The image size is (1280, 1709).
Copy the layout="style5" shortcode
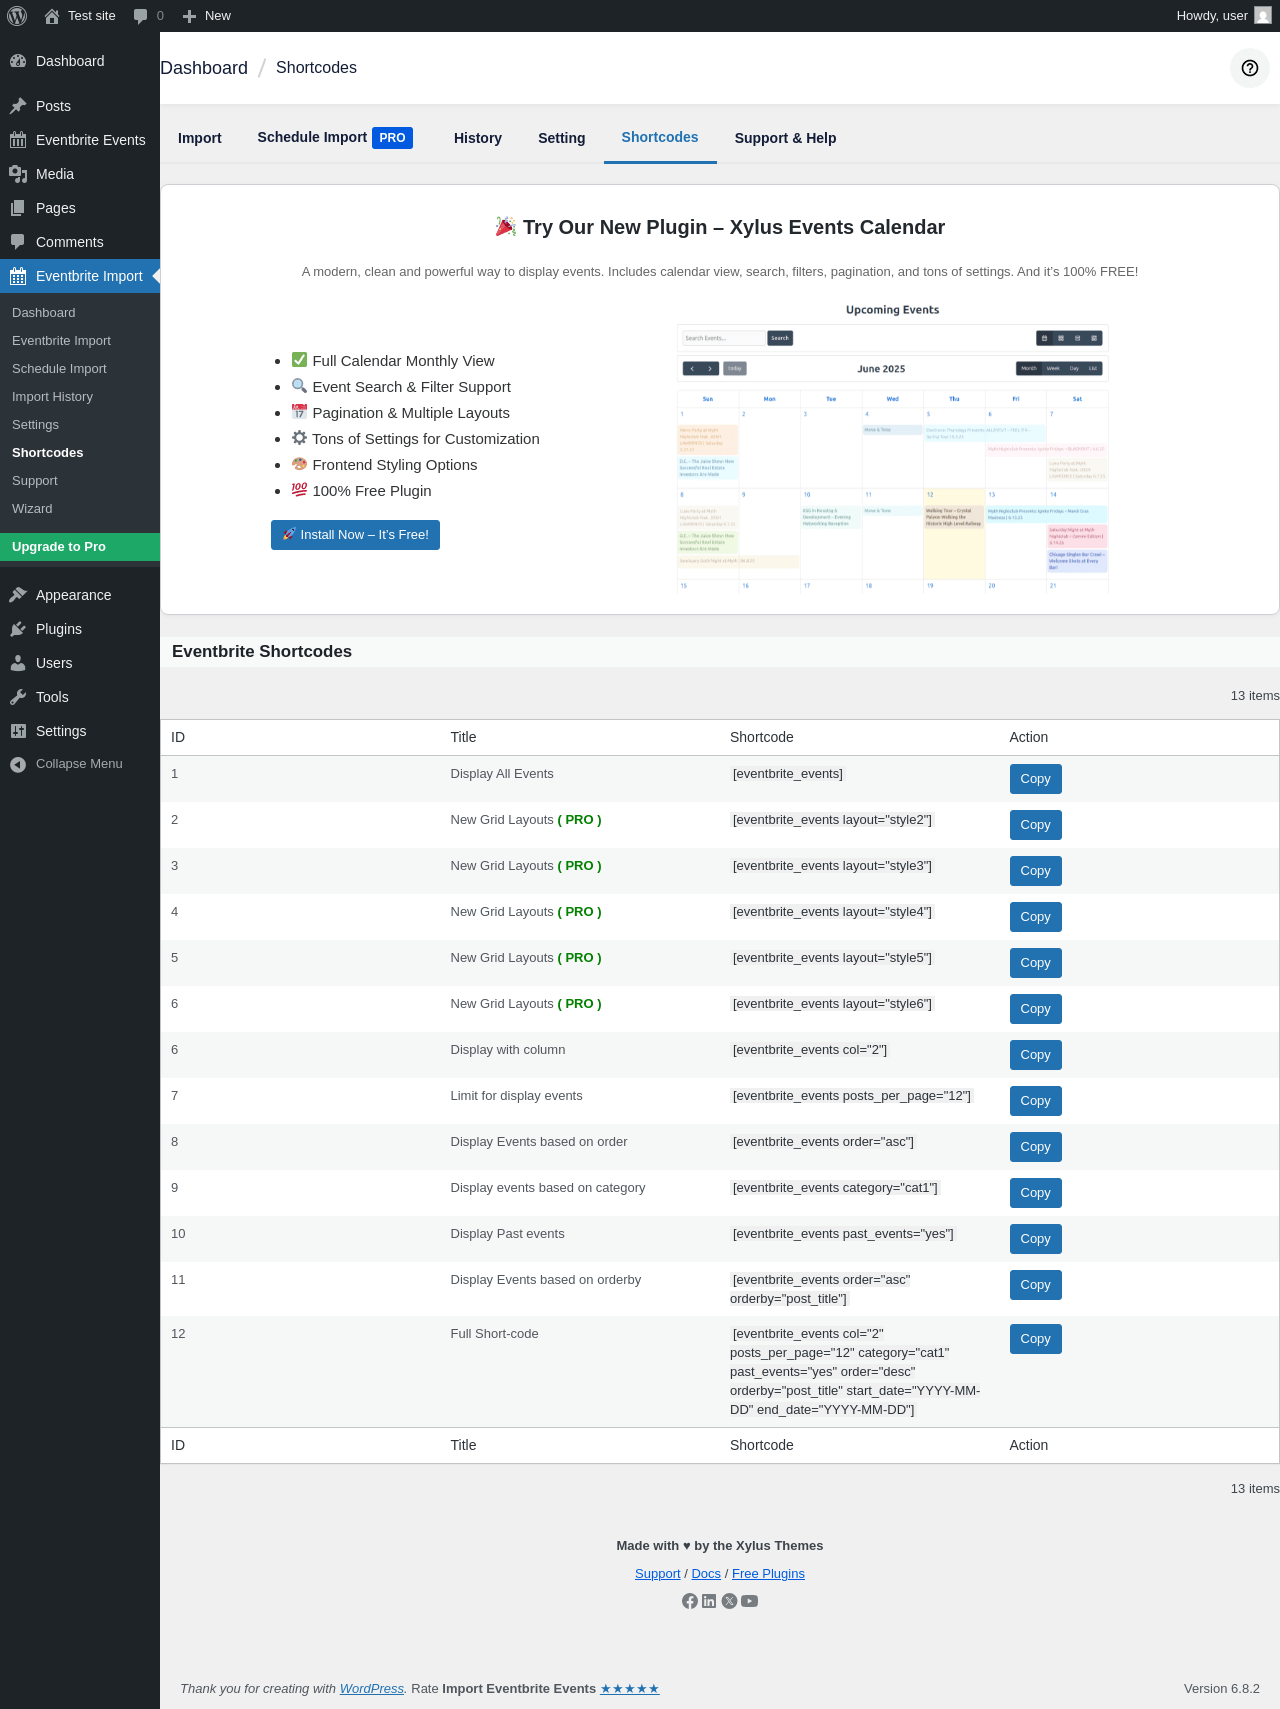tap(1035, 963)
